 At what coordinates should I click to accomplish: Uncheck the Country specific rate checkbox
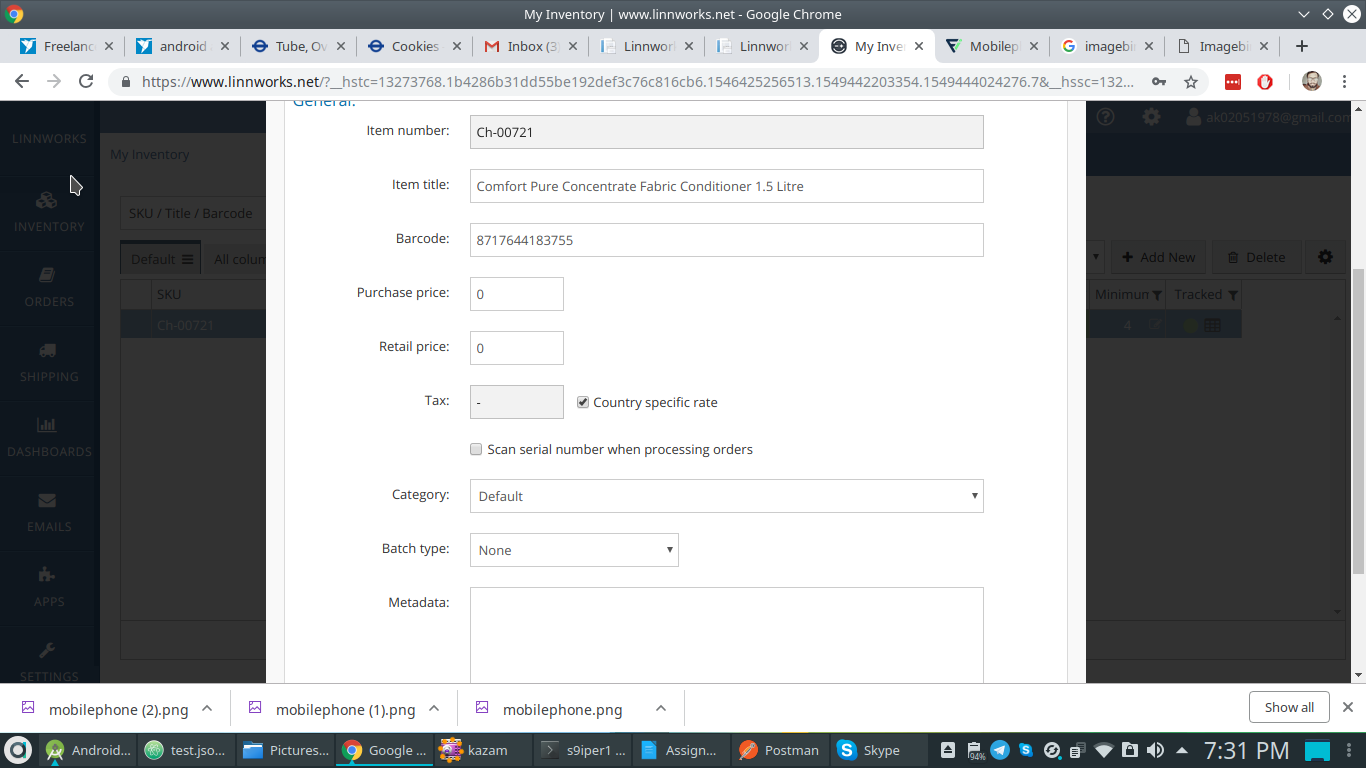(583, 402)
